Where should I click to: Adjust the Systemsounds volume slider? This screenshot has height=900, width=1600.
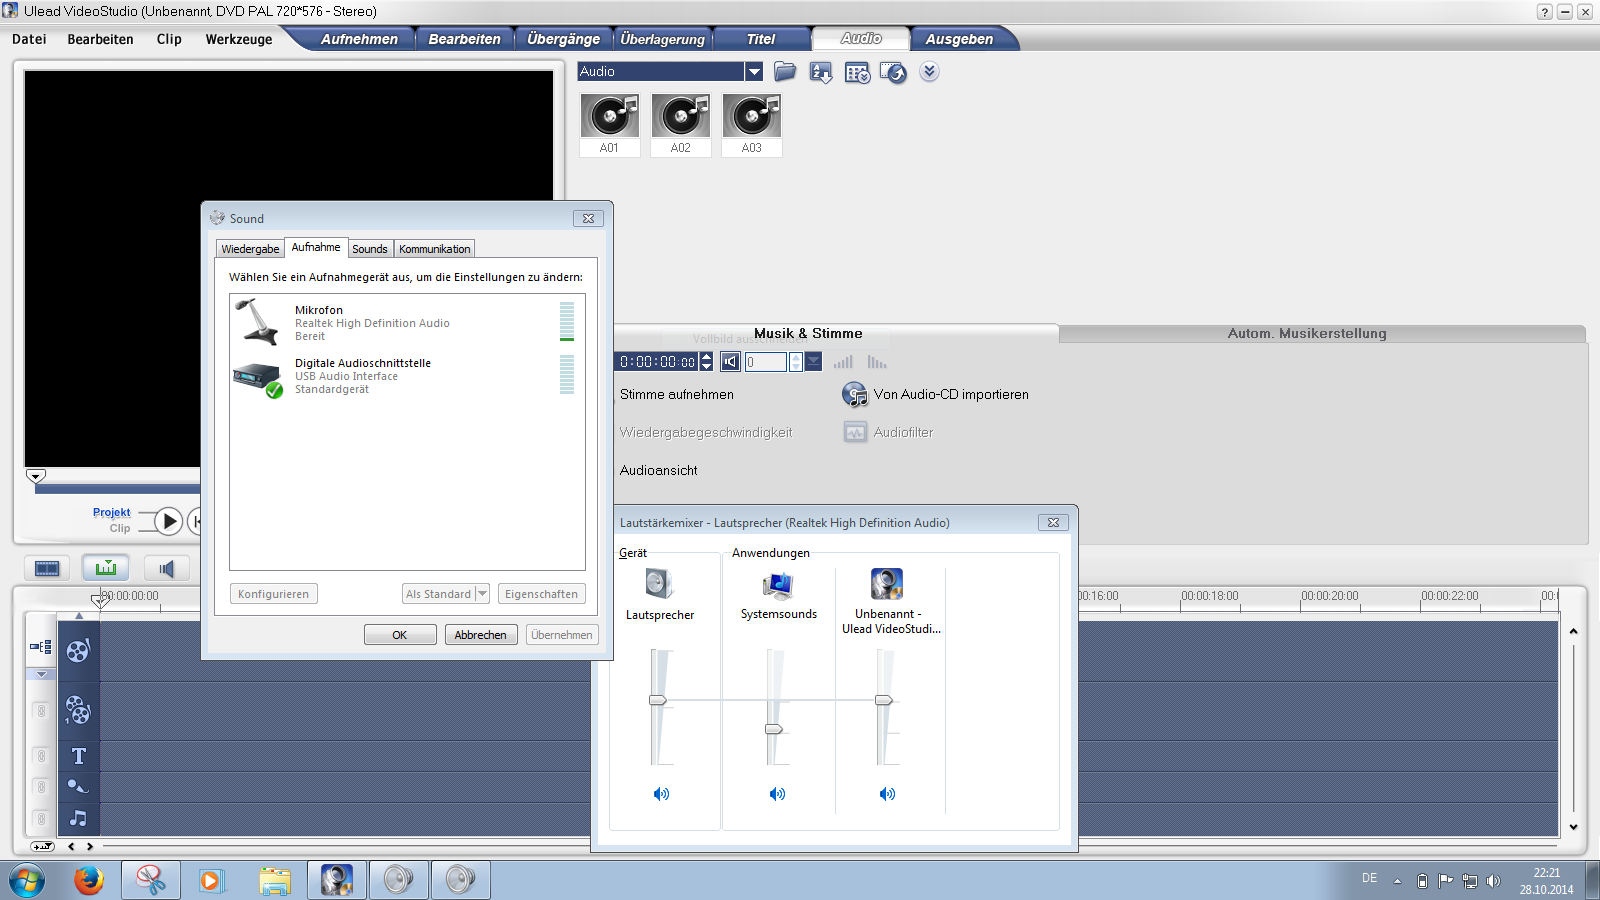[774, 729]
